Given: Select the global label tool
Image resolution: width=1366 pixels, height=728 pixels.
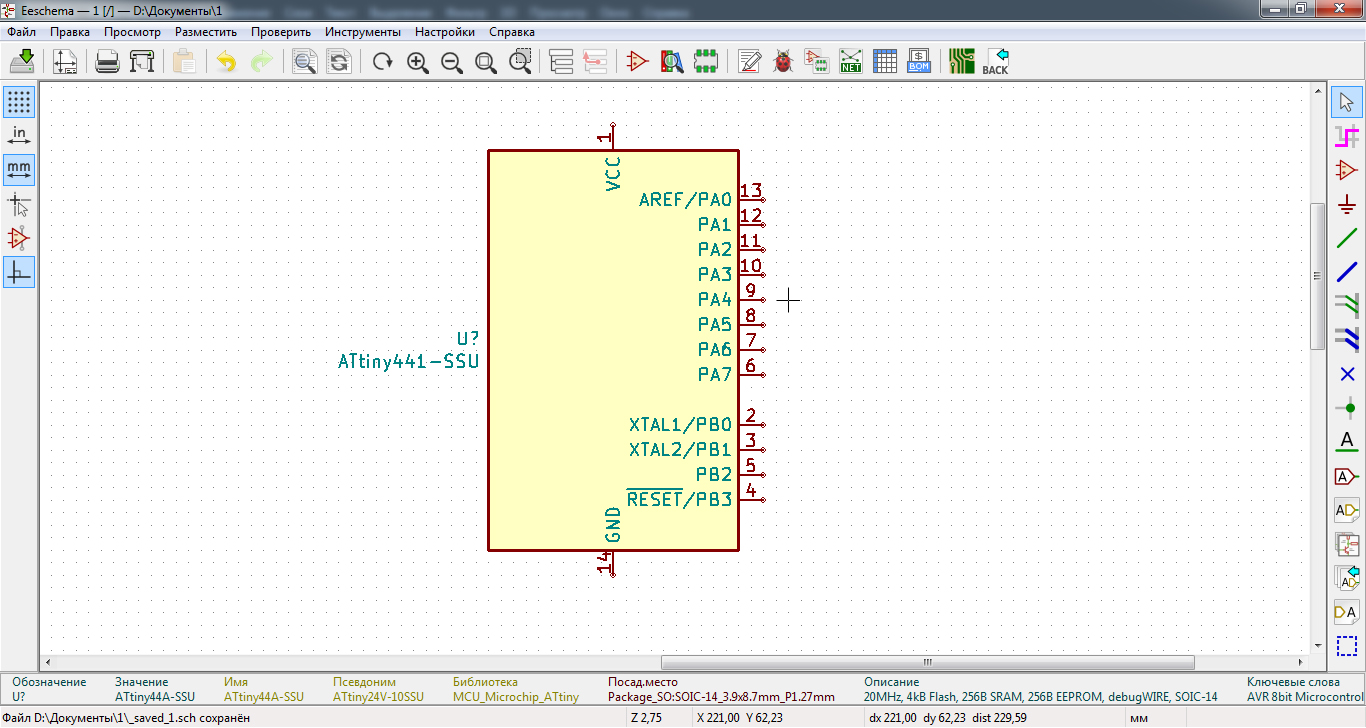Looking at the screenshot, I should coord(1346,476).
